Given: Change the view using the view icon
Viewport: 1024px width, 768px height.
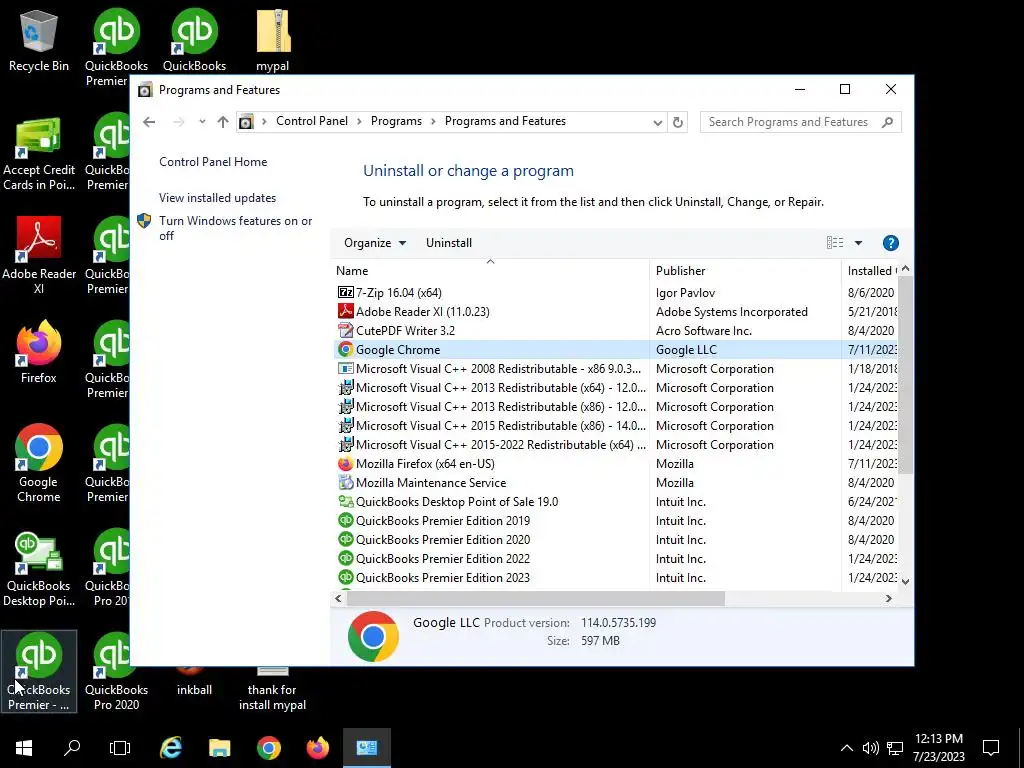Looking at the screenshot, I should tap(835, 243).
